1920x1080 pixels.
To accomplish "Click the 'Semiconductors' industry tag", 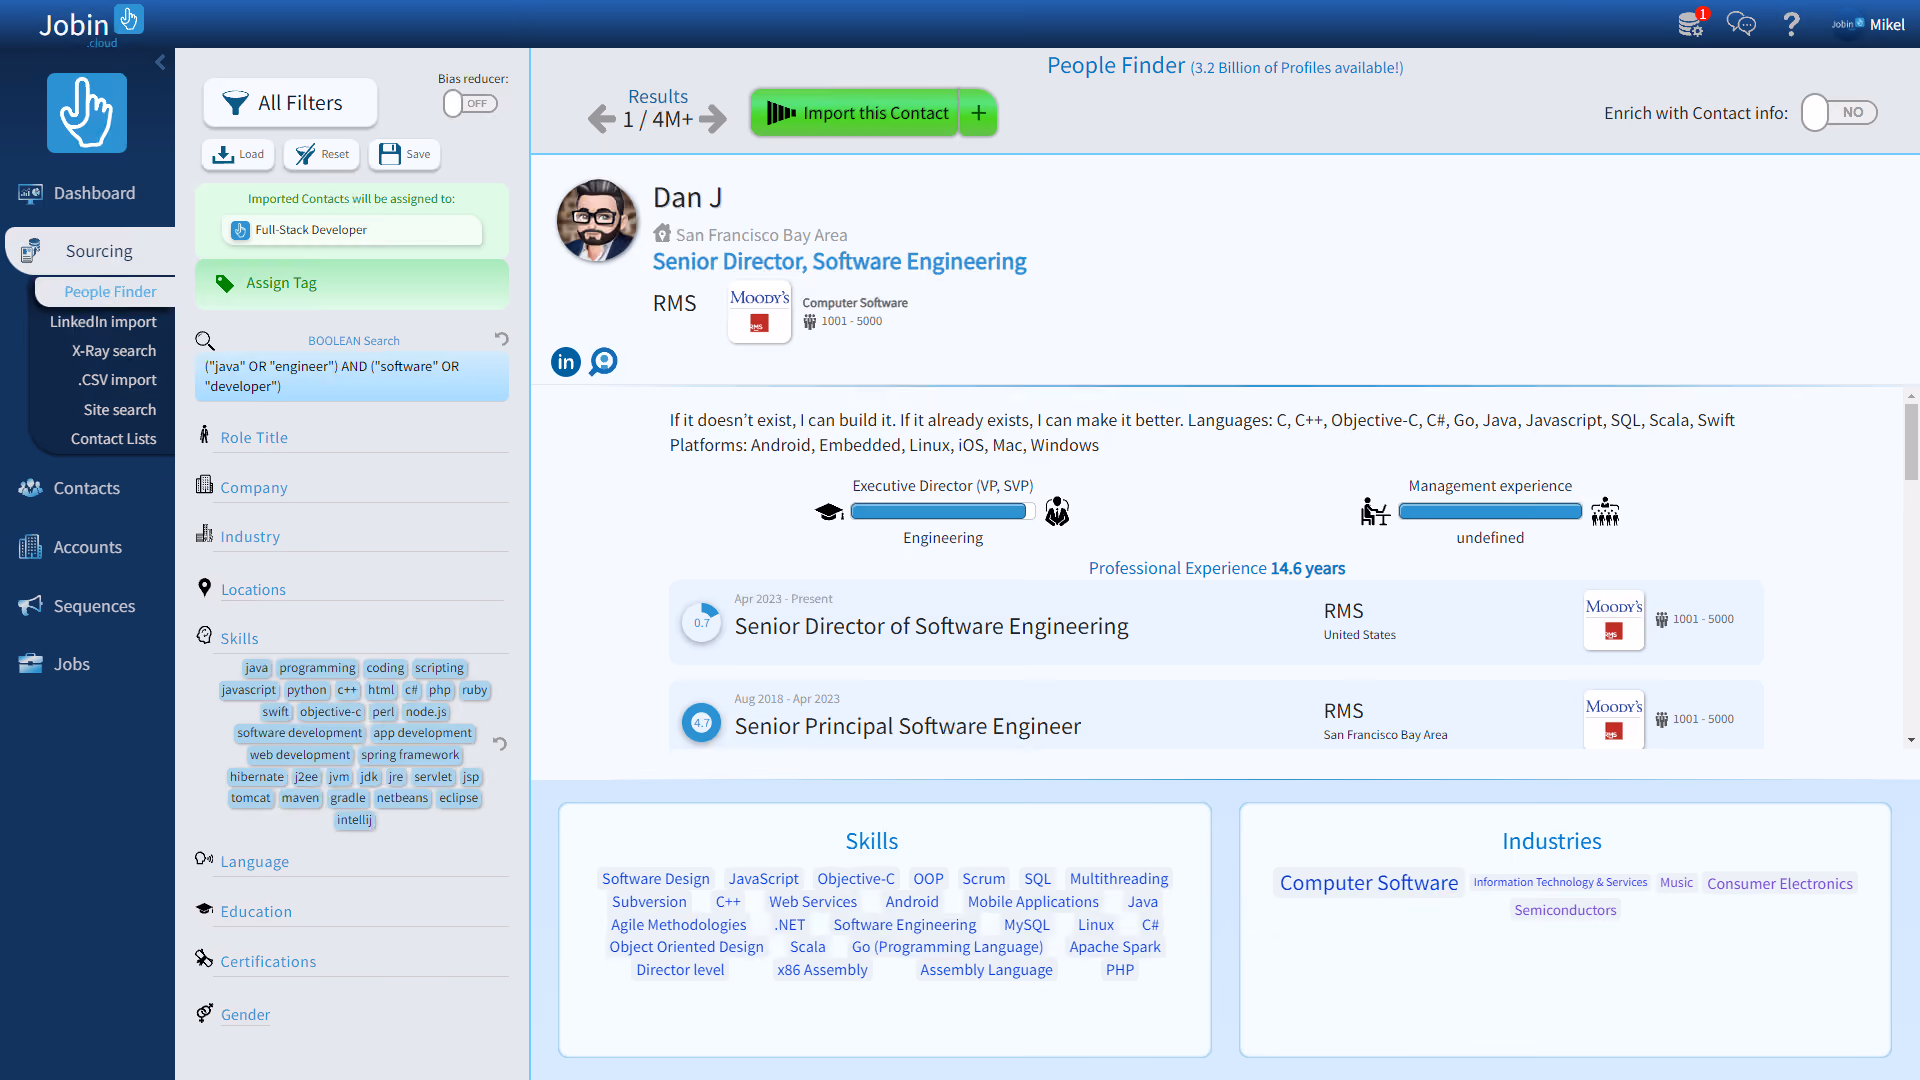I will (1565, 910).
